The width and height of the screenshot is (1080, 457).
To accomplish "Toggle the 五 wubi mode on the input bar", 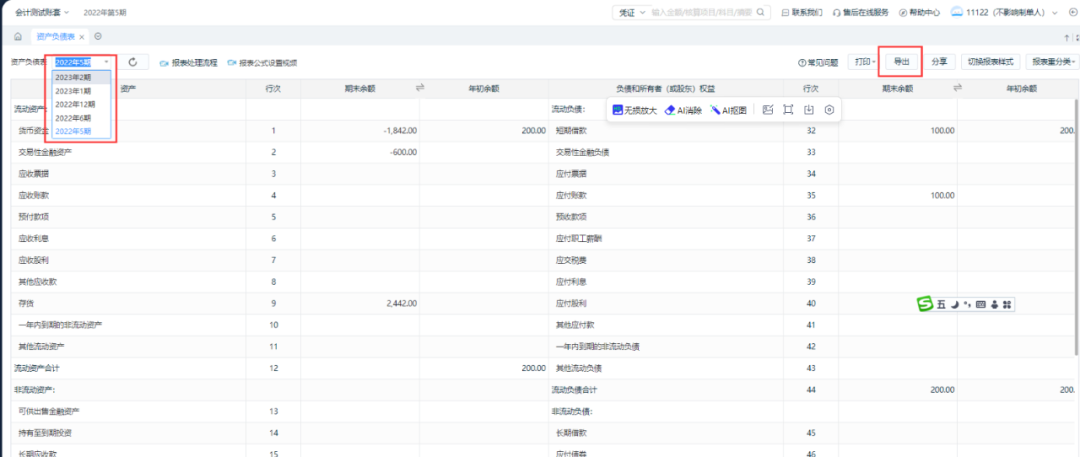I will (x=941, y=305).
